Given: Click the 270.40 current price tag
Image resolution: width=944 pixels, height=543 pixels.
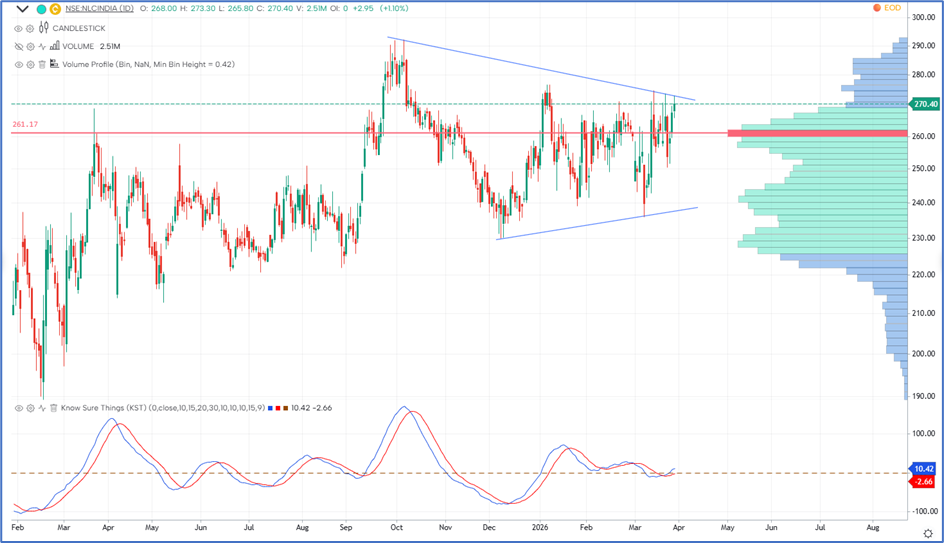Looking at the screenshot, I should pyautogui.click(x=924, y=104).
